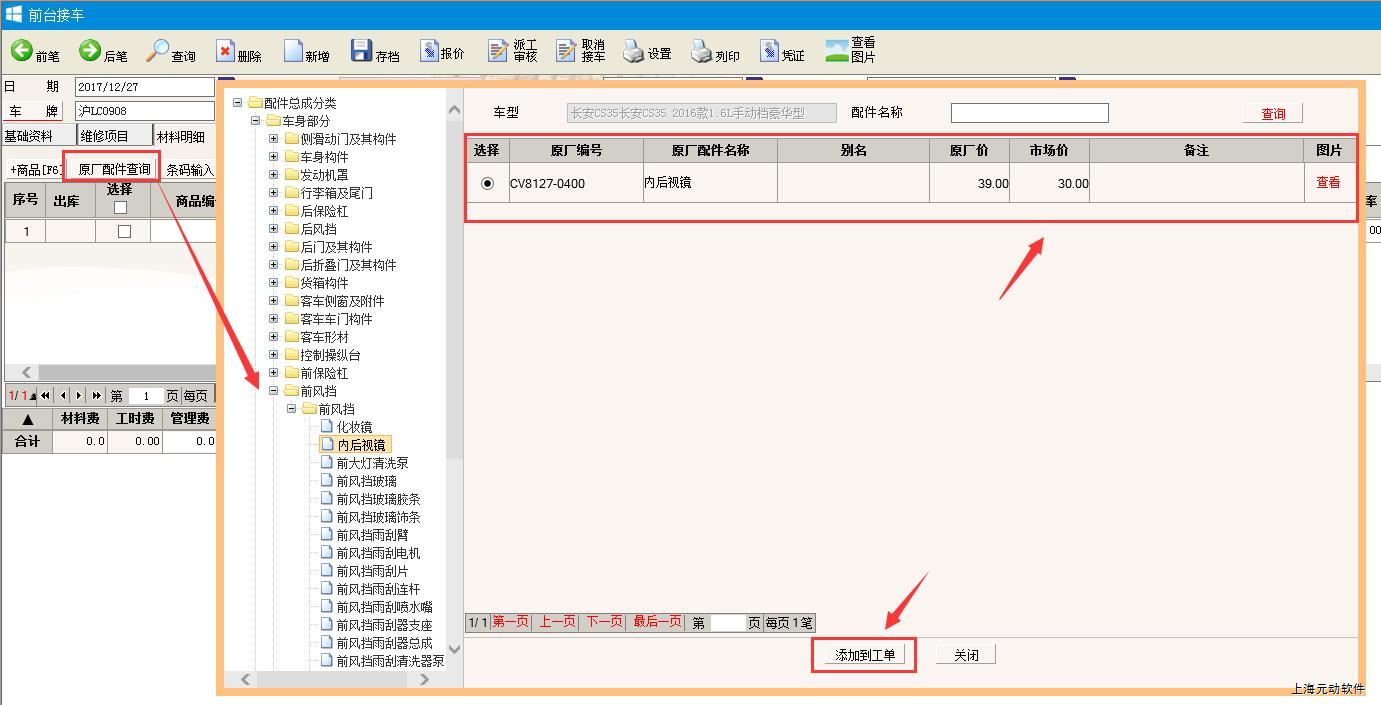Open 查看图片 picture viewer icon
Image resolution: width=1381 pixels, height=705 pixels.
pos(837,51)
